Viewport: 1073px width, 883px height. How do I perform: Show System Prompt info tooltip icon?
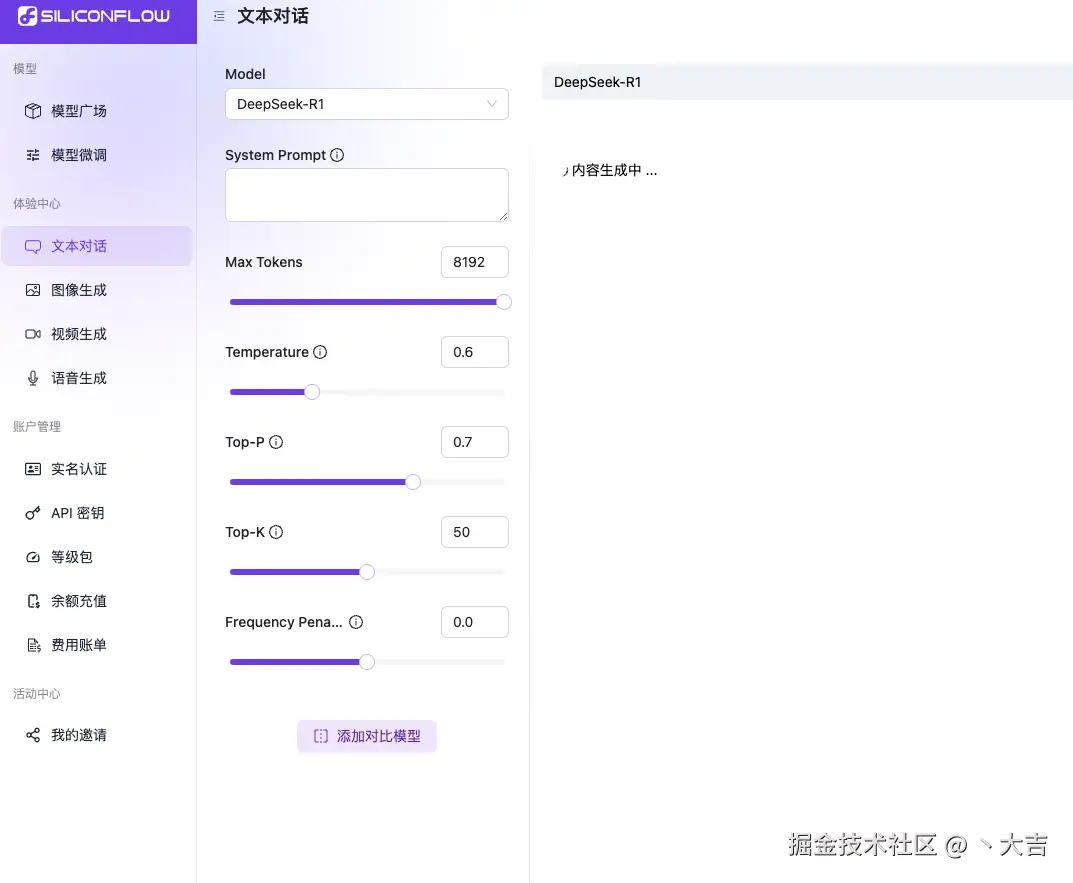click(337, 155)
